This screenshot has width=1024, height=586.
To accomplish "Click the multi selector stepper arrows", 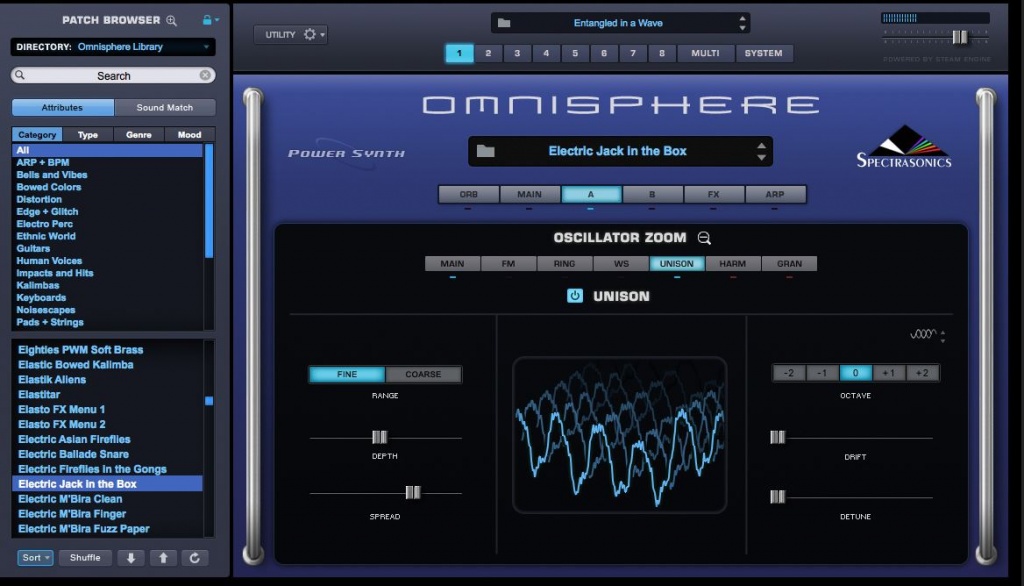I will 743,23.
